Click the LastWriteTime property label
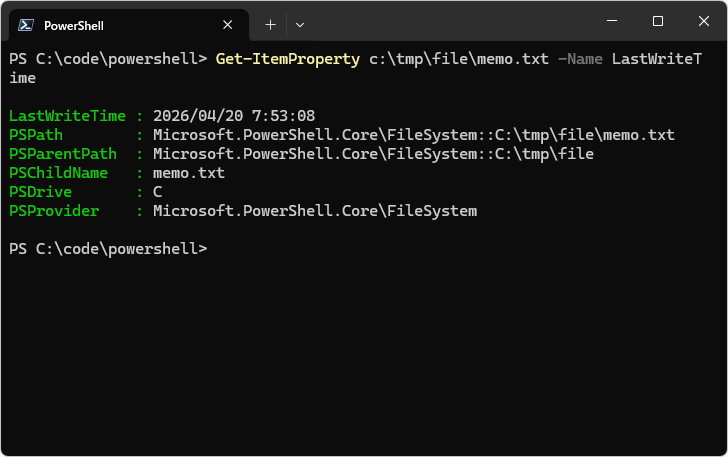 (x=67, y=116)
